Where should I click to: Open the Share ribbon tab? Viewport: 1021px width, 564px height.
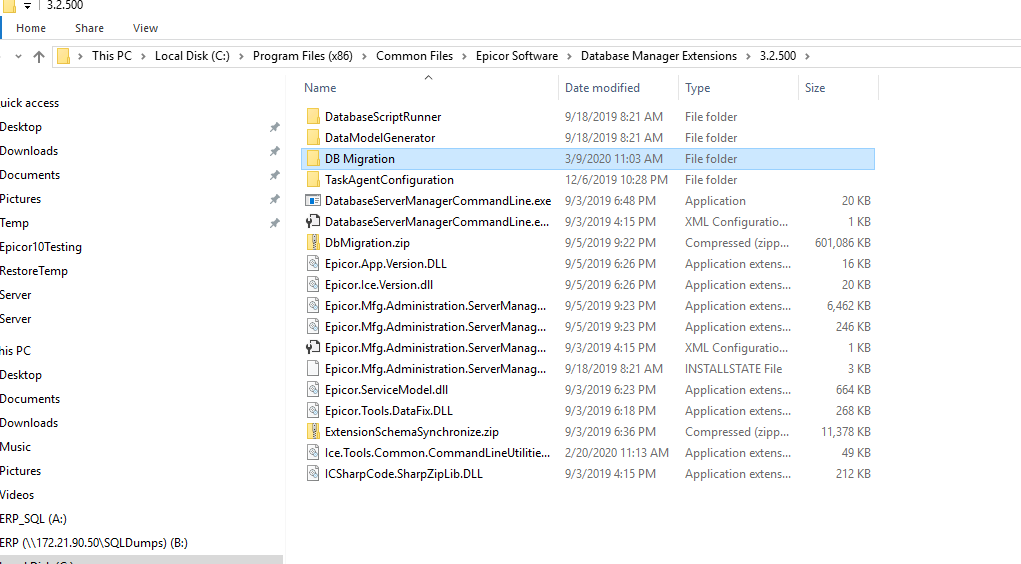coord(89,28)
